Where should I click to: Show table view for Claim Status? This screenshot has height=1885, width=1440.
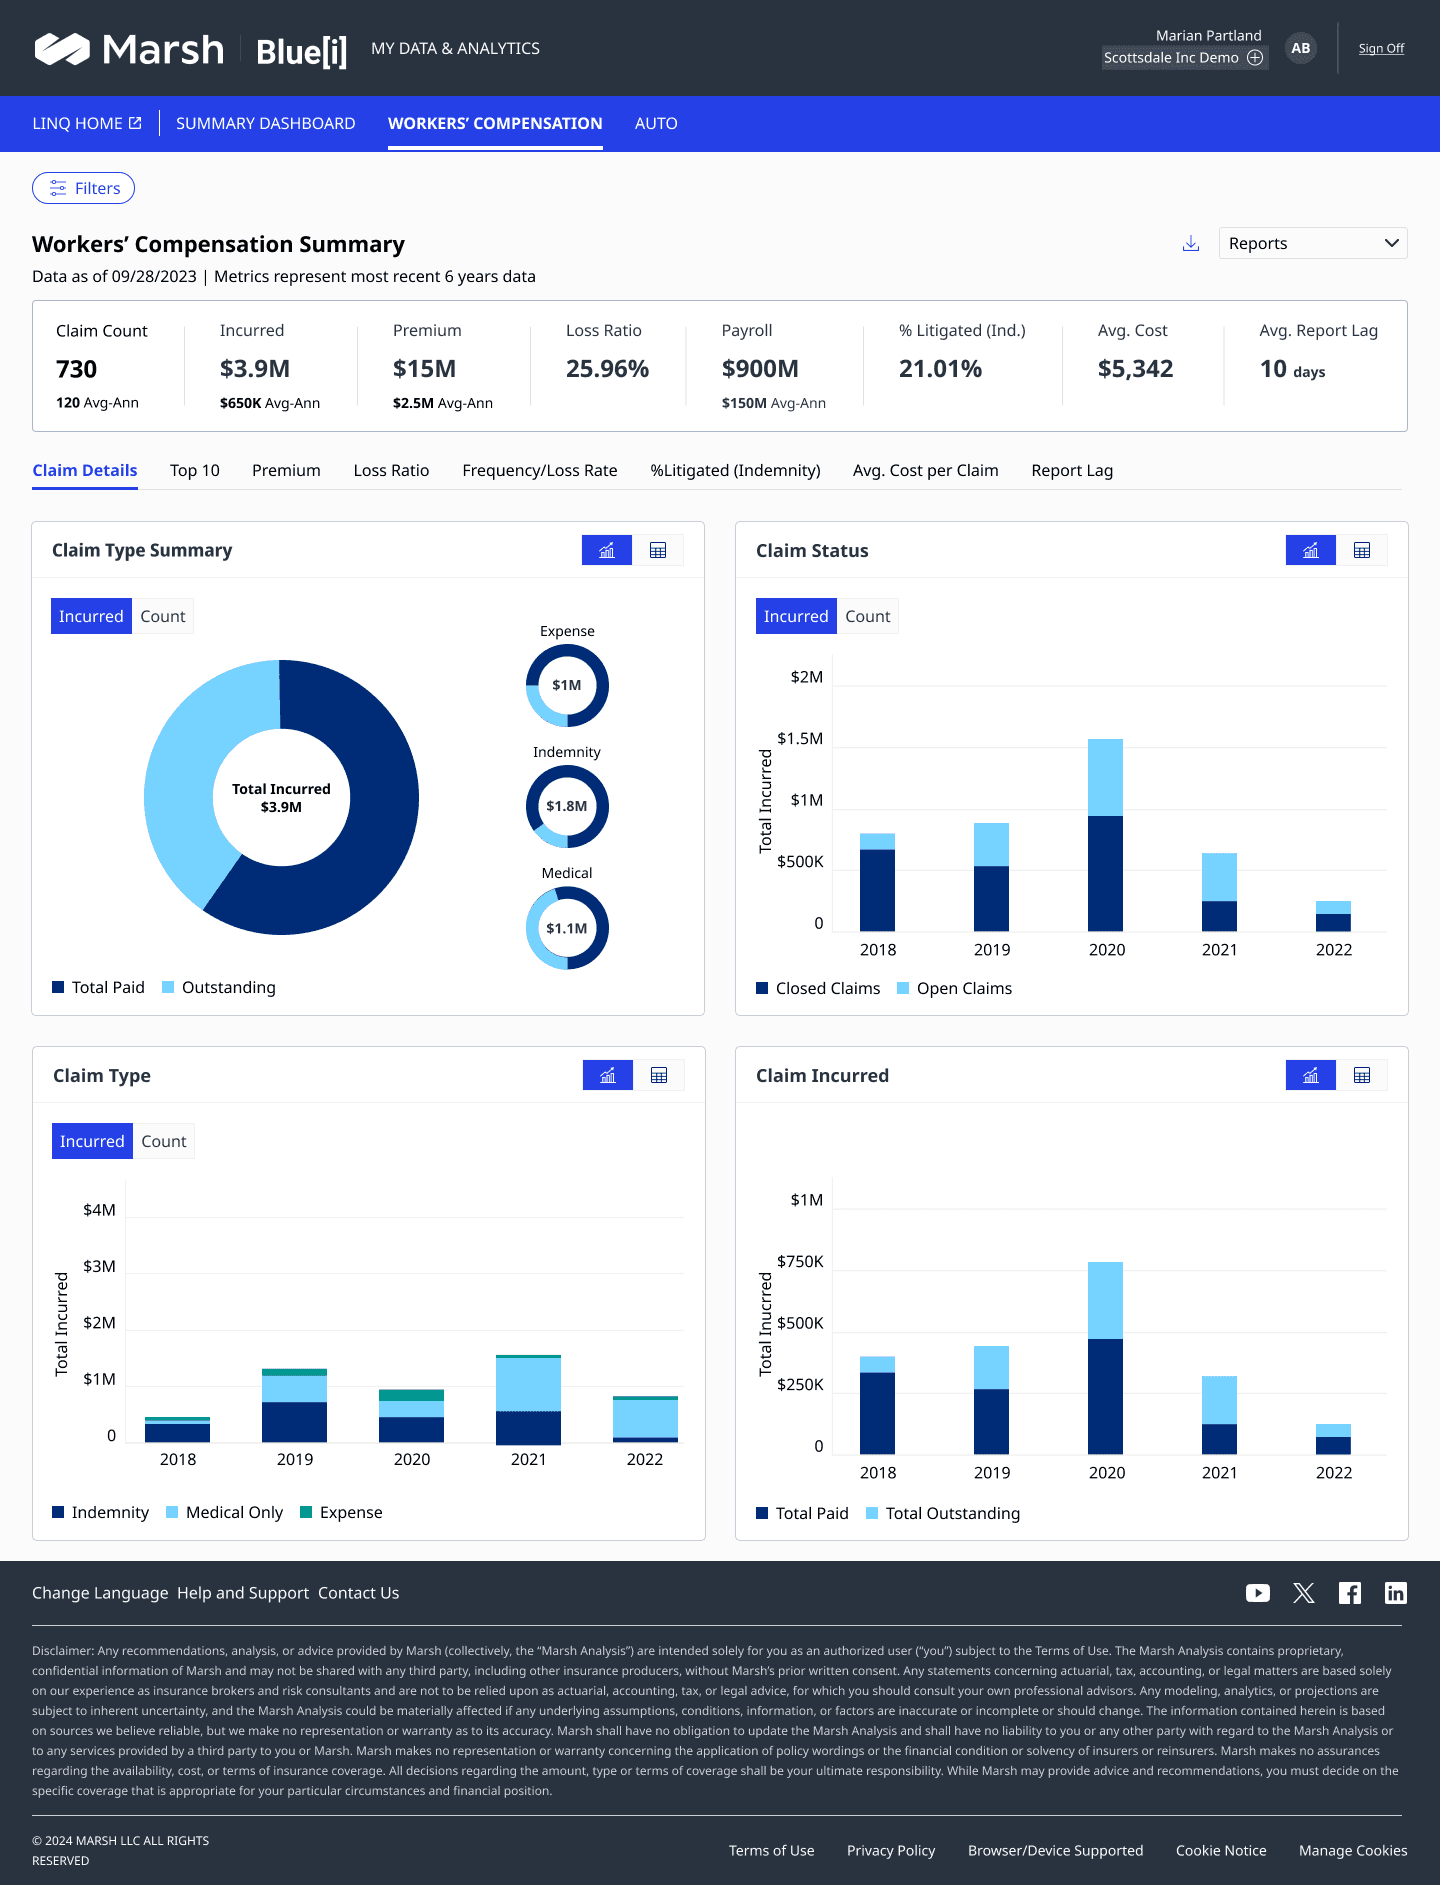click(x=1362, y=550)
